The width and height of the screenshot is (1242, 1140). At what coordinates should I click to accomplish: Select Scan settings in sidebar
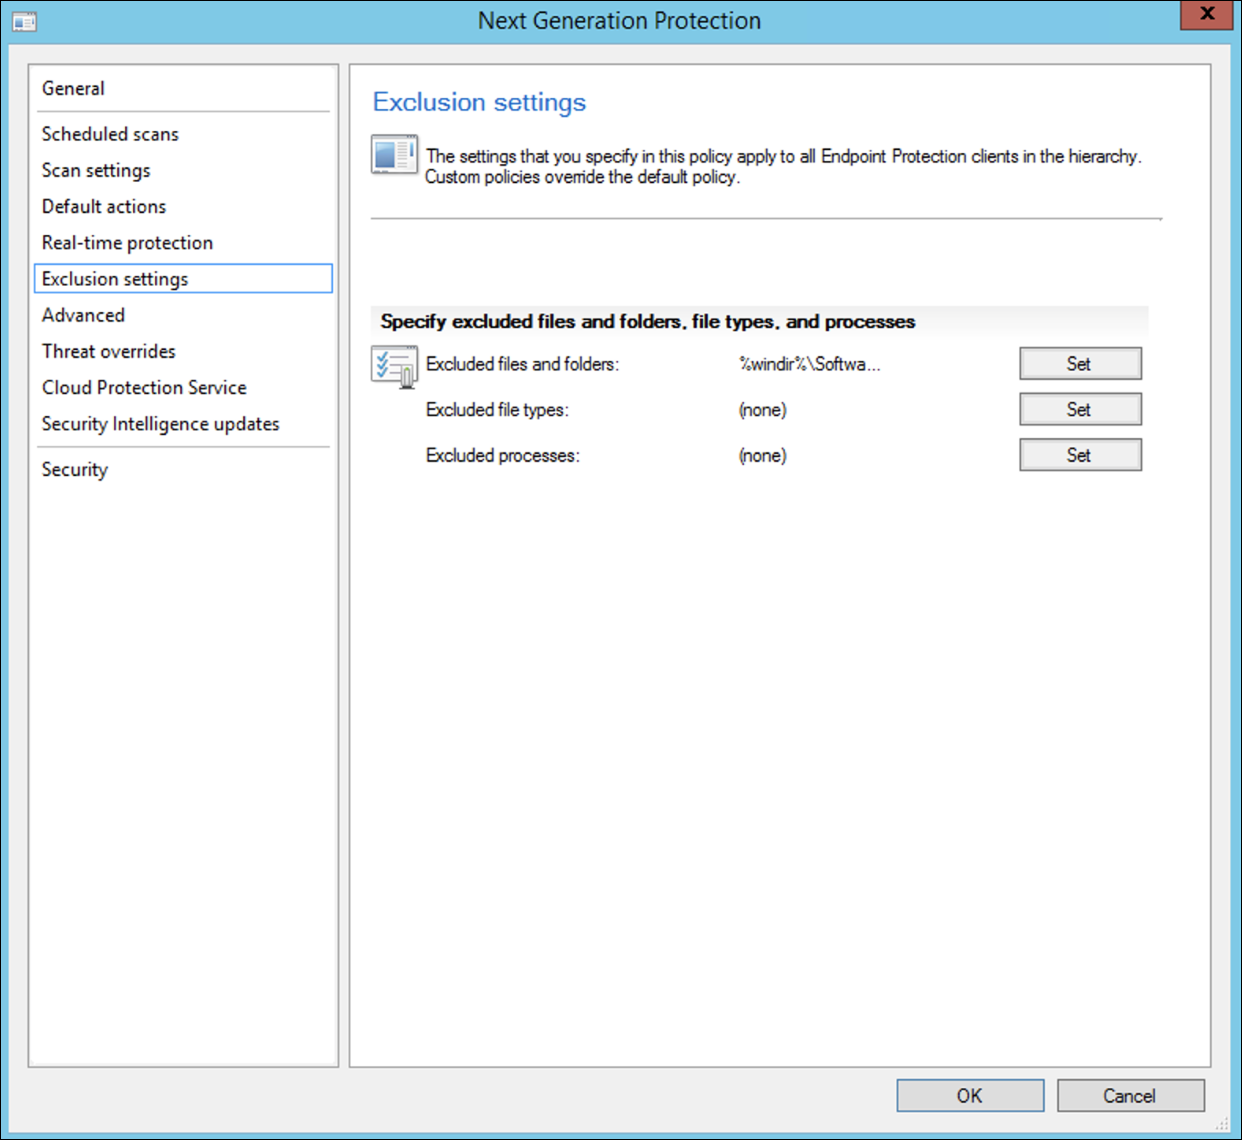[x=96, y=171]
